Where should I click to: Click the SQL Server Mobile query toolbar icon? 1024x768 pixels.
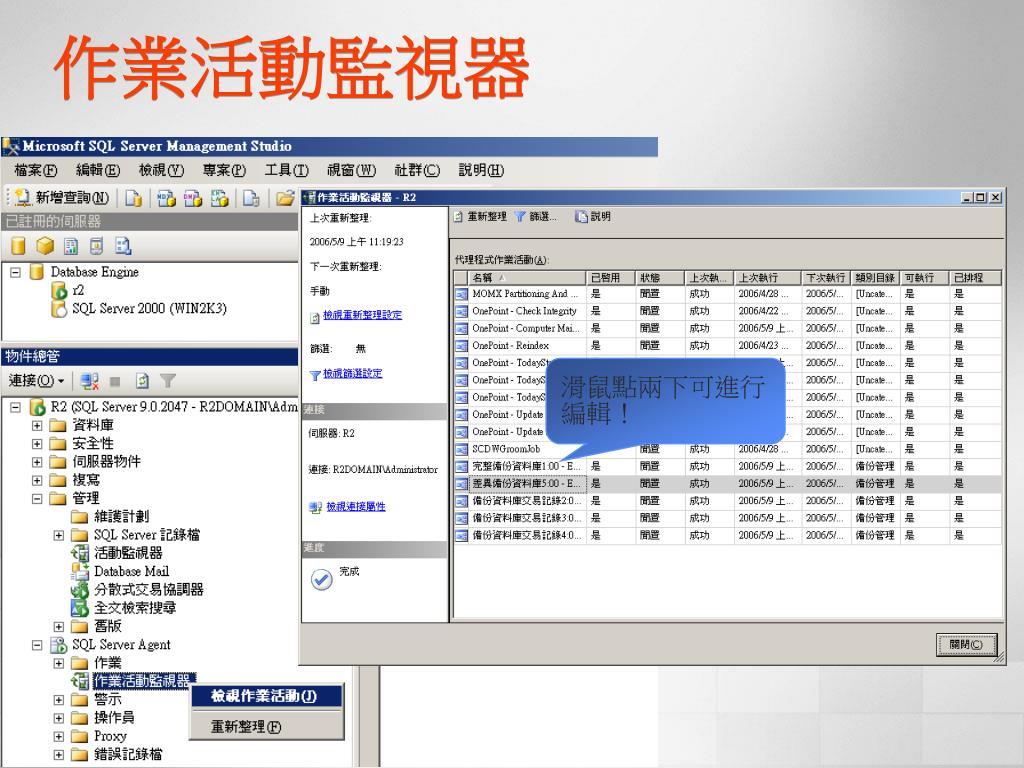click(x=251, y=197)
